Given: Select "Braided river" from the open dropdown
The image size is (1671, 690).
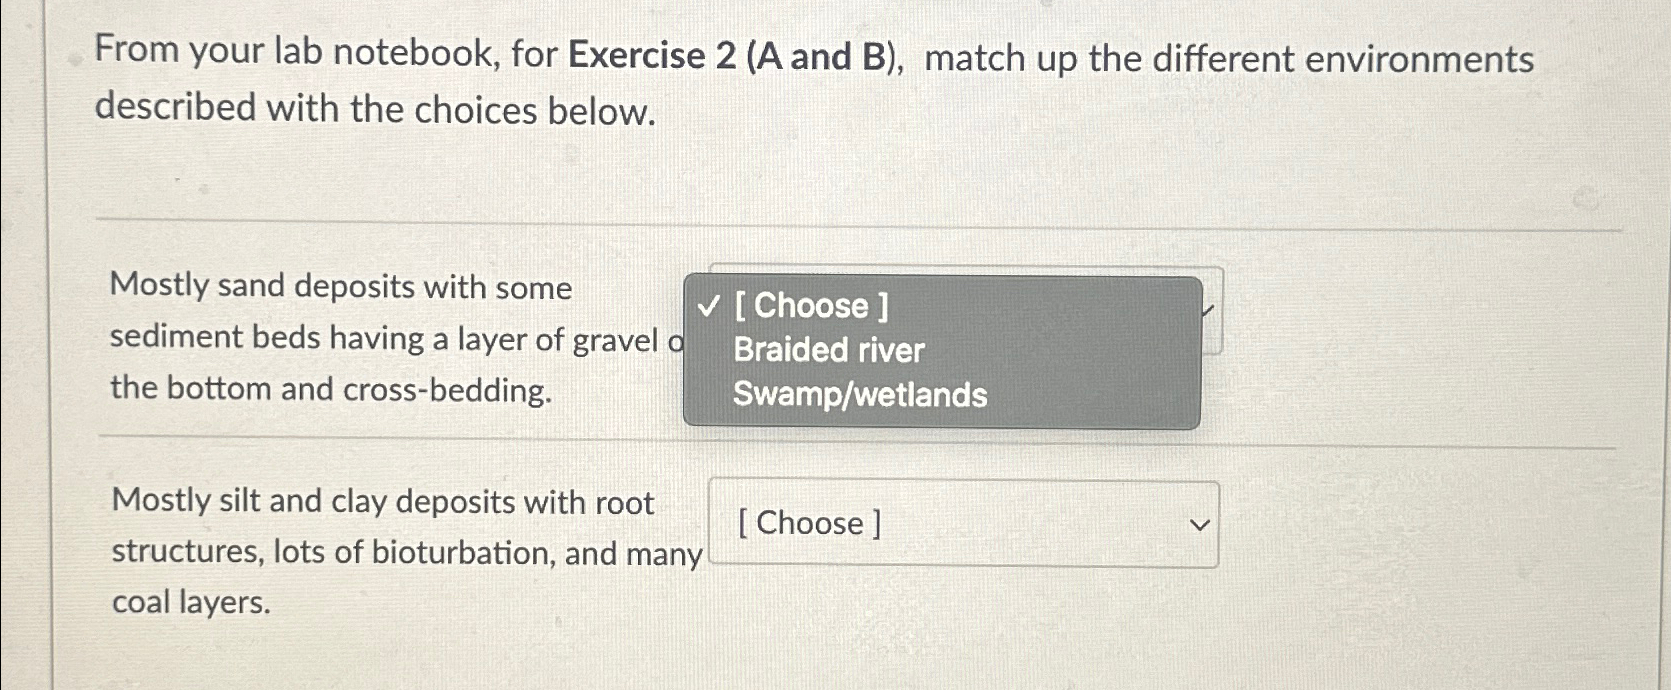Looking at the screenshot, I should coord(827,351).
